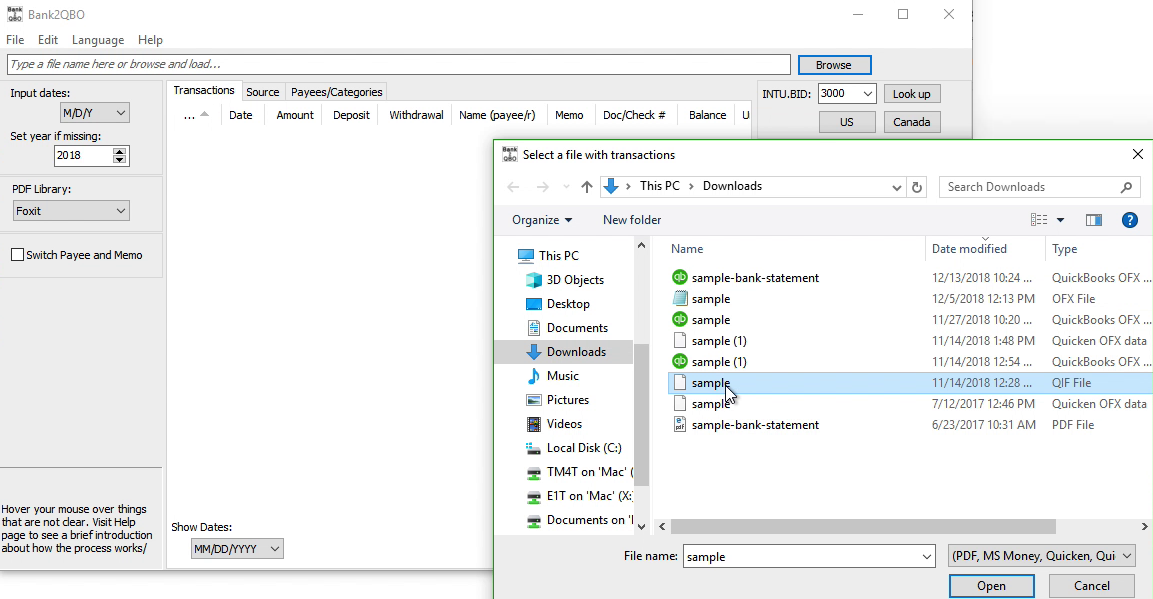The height and width of the screenshot is (599, 1153).
Task: Expand the Organize menu dropdown
Action: tap(542, 220)
